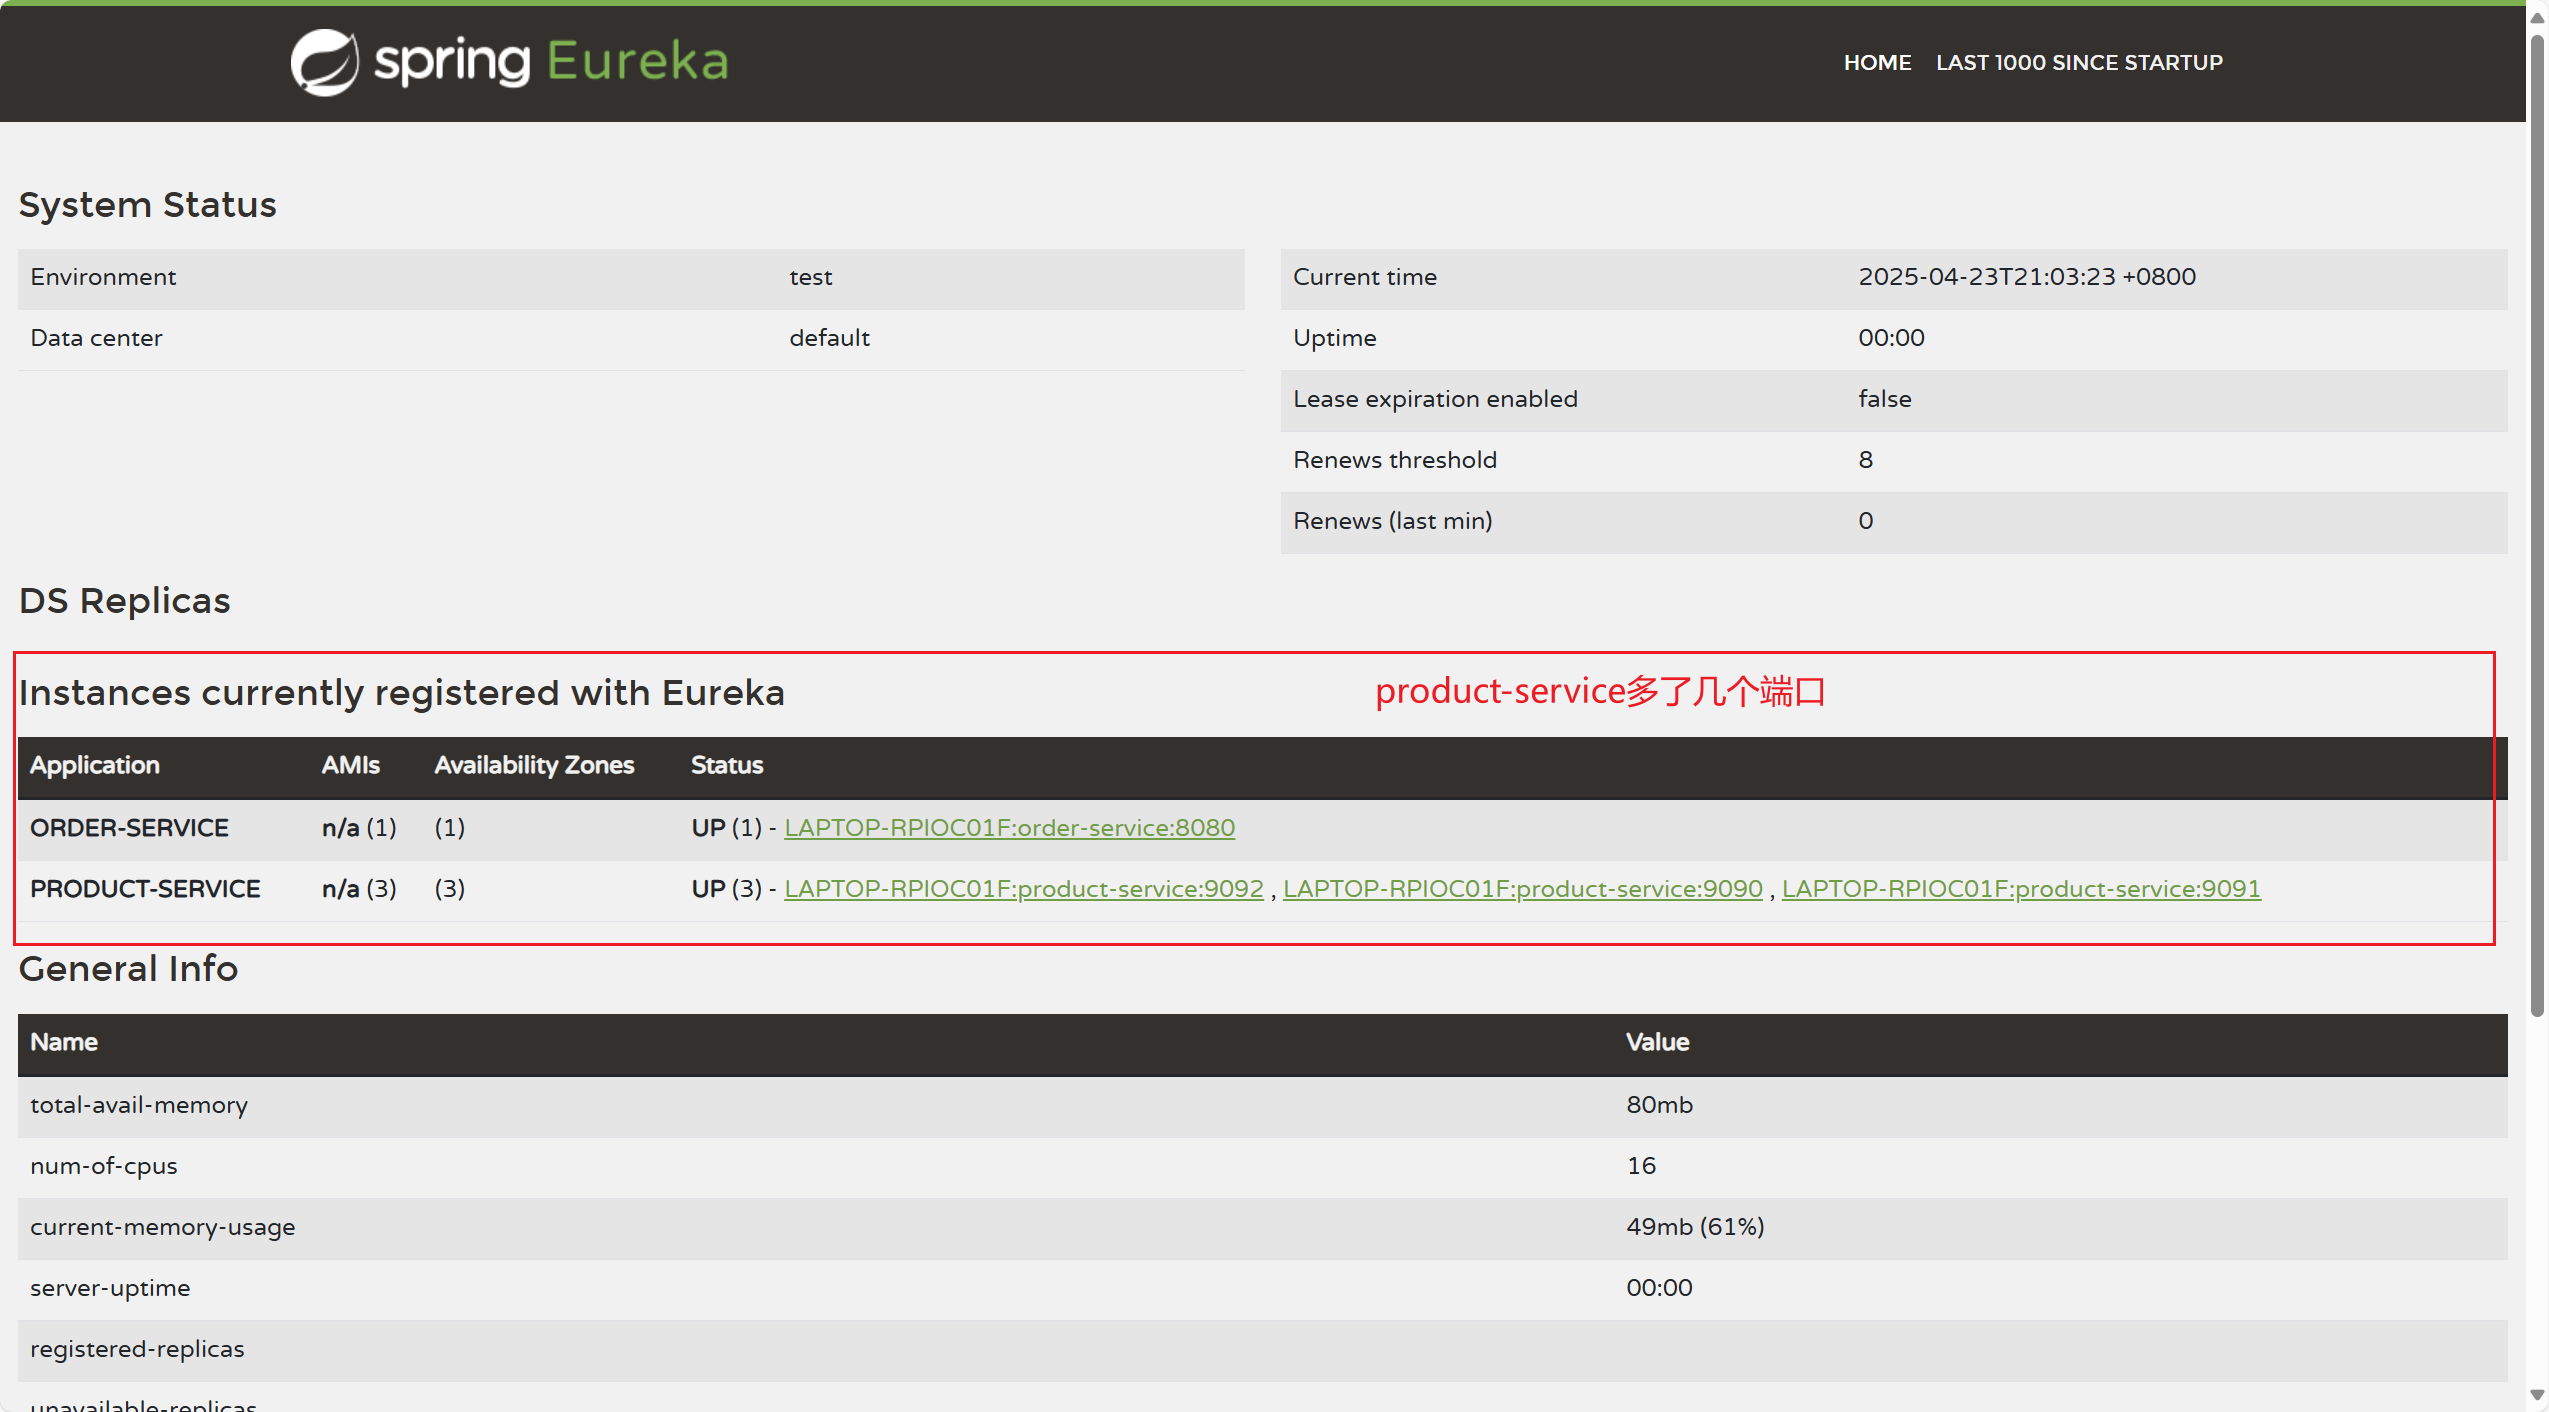Open product-service:9090 instance link
The width and height of the screenshot is (2549, 1412).
(1522, 889)
